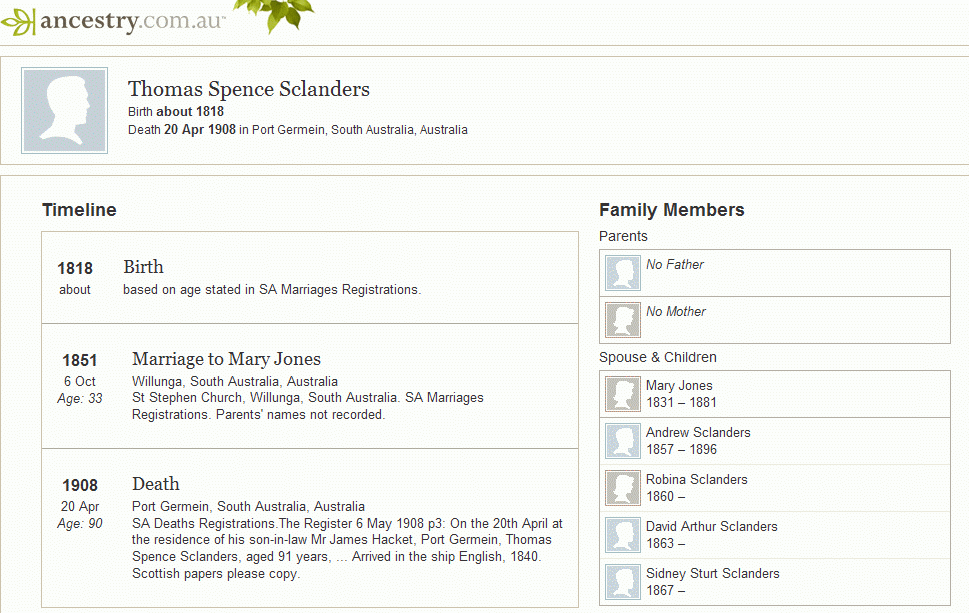This screenshot has height=613, width=969.
Task: Select the Marriage to Mary Jones event
Action: [226, 359]
